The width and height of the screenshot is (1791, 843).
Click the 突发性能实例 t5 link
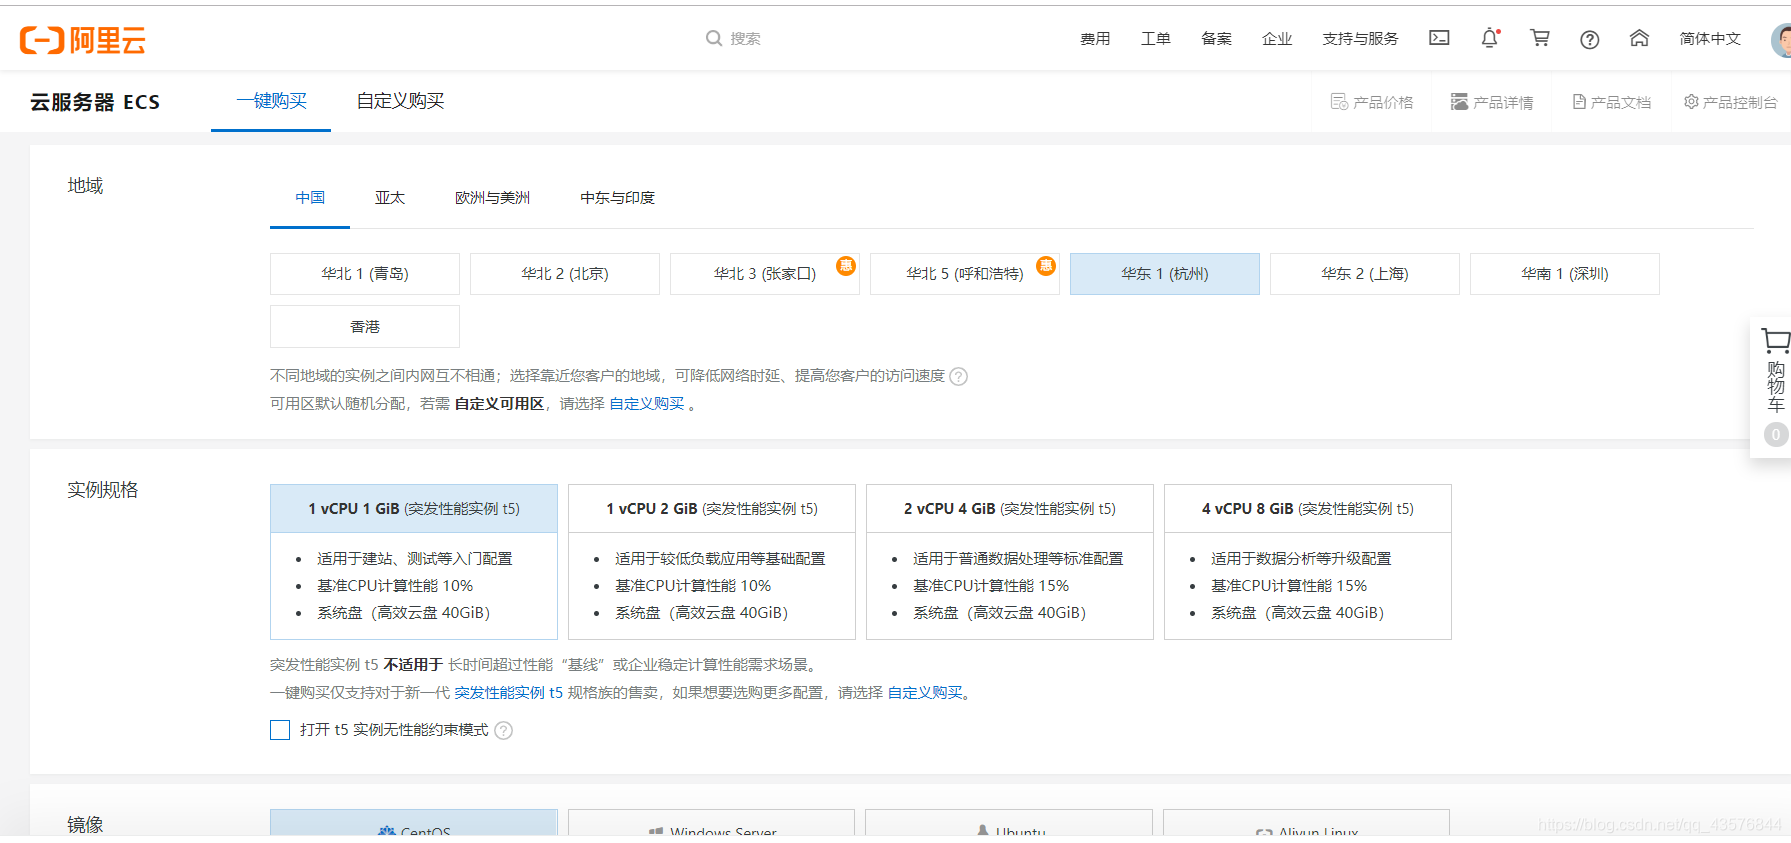coord(508,693)
